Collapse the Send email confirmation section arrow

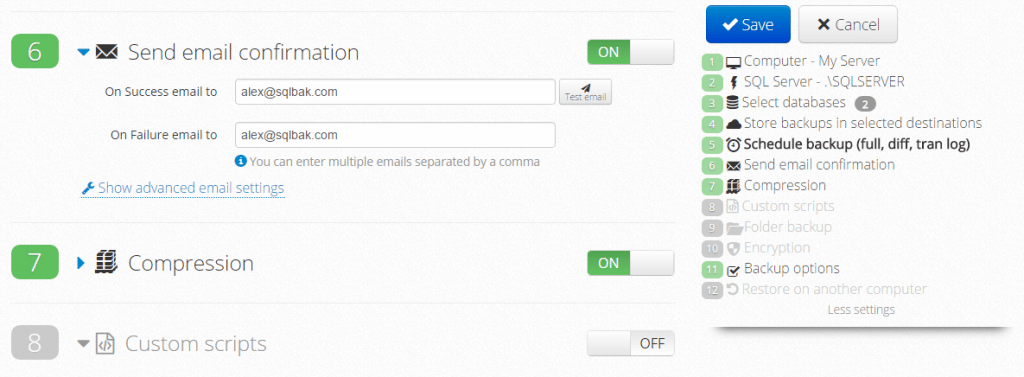click(84, 52)
